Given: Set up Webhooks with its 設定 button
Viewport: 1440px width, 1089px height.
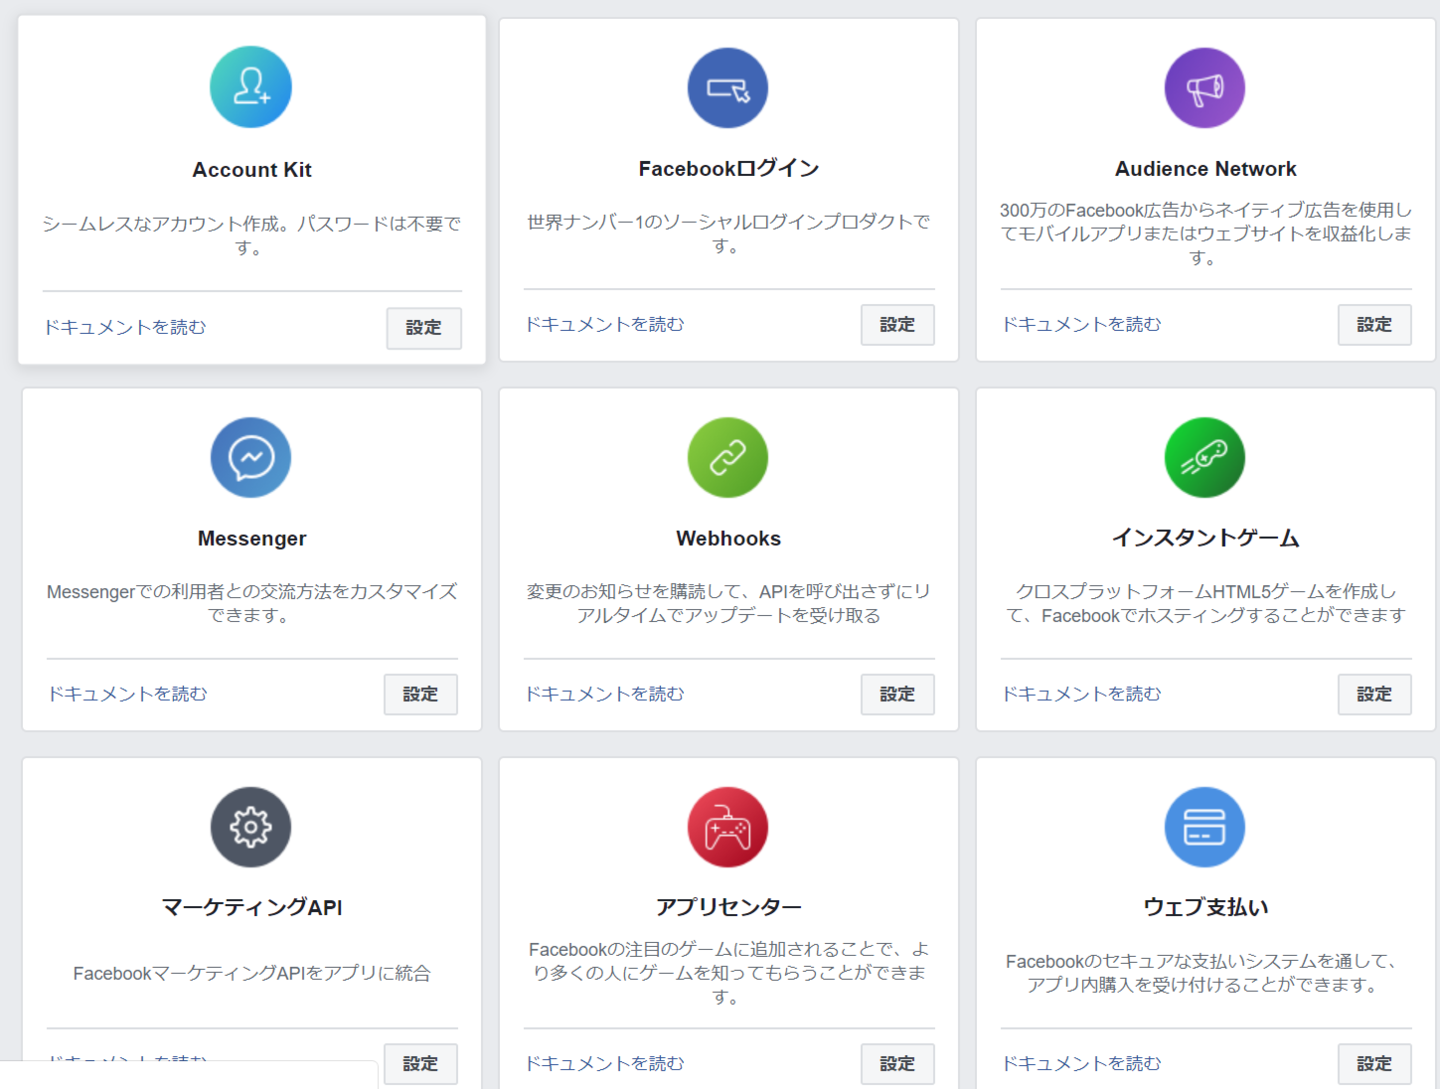Looking at the screenshot, I should tap(898, 694).
